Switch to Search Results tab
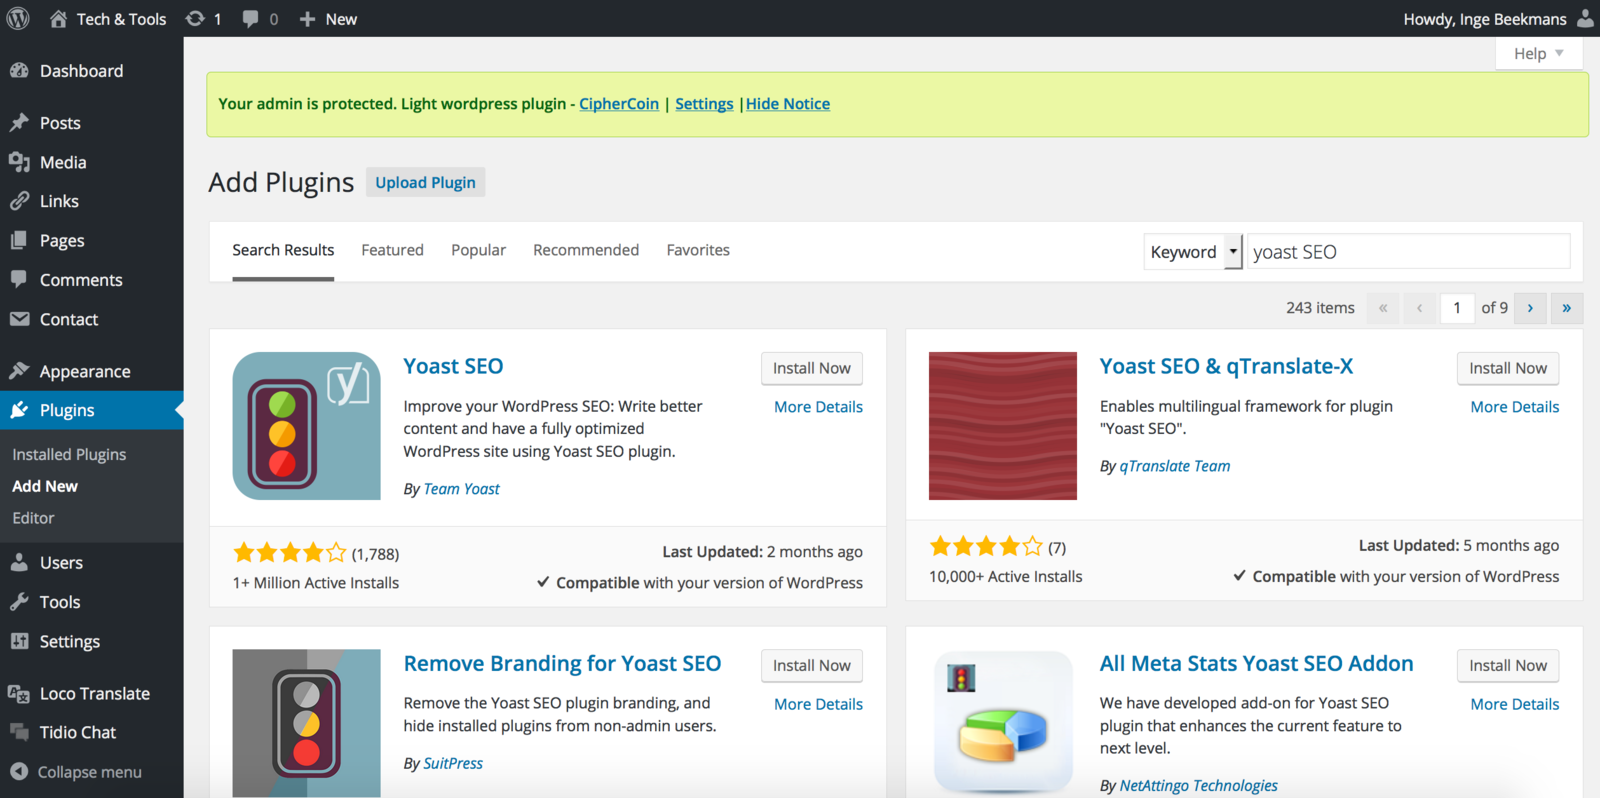 point(283,250)
